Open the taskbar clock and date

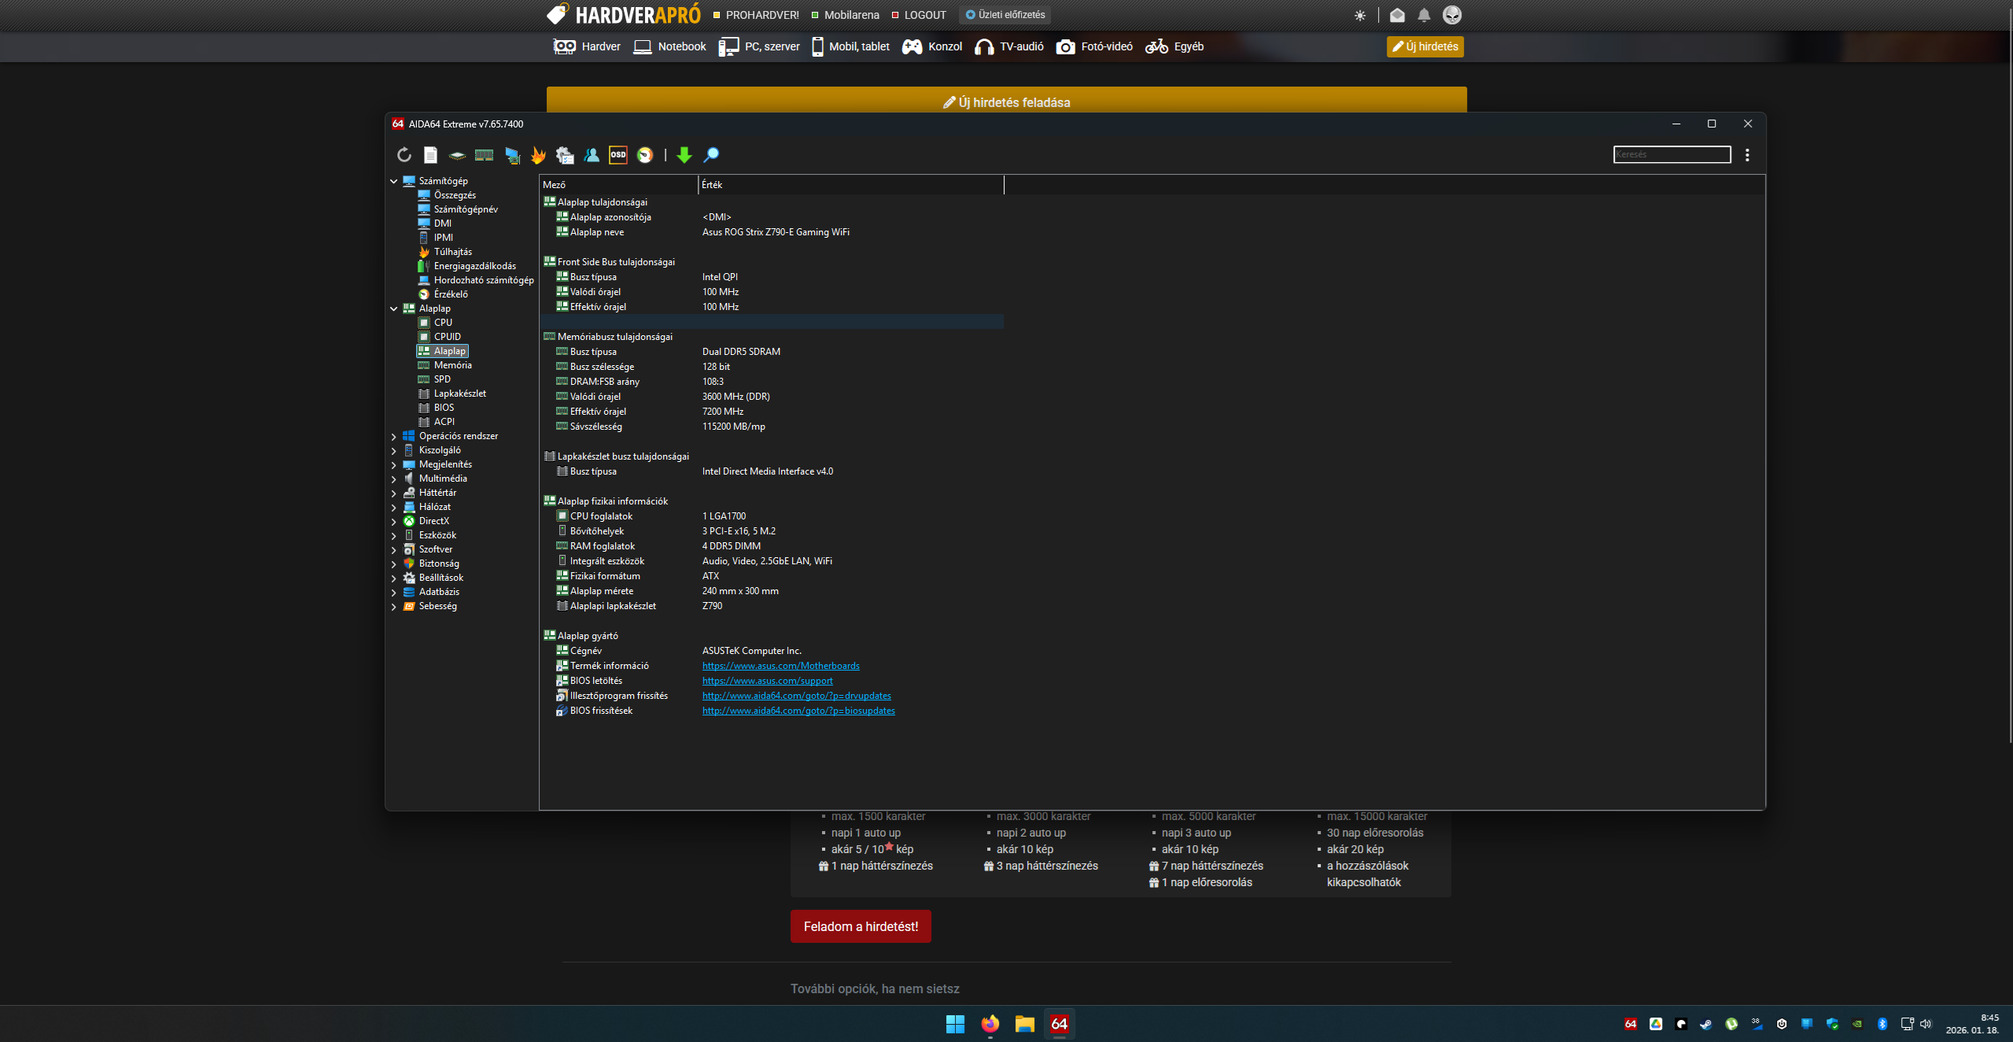[1972, 1023]
